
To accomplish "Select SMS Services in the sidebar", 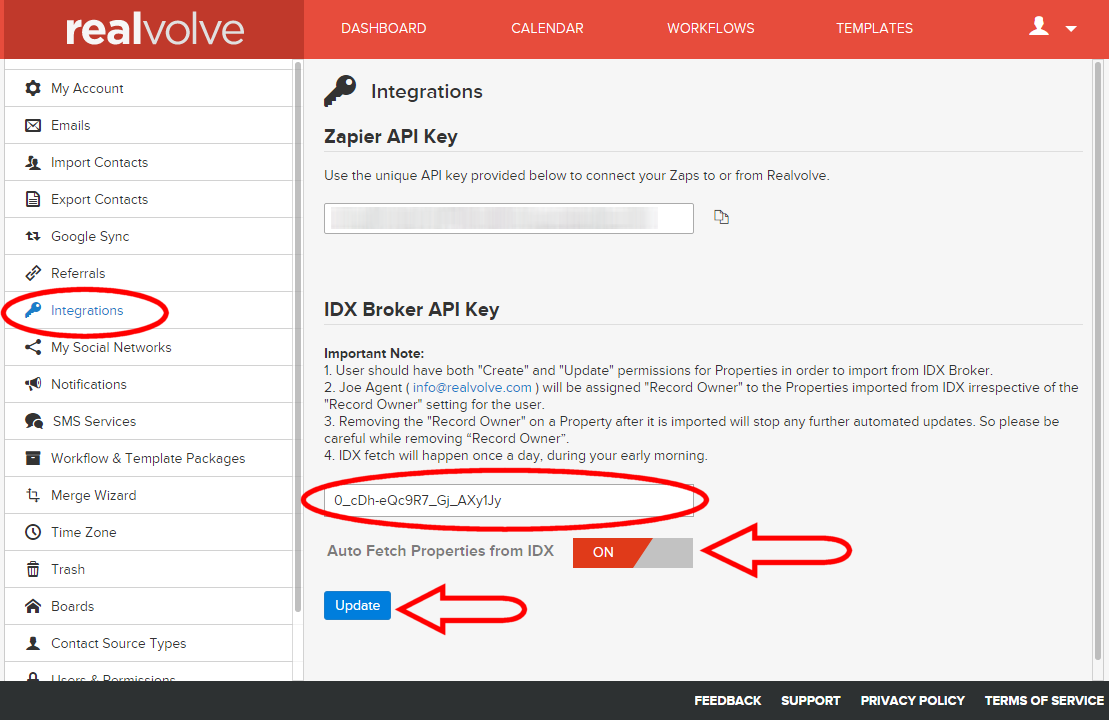I will (149, 421).
